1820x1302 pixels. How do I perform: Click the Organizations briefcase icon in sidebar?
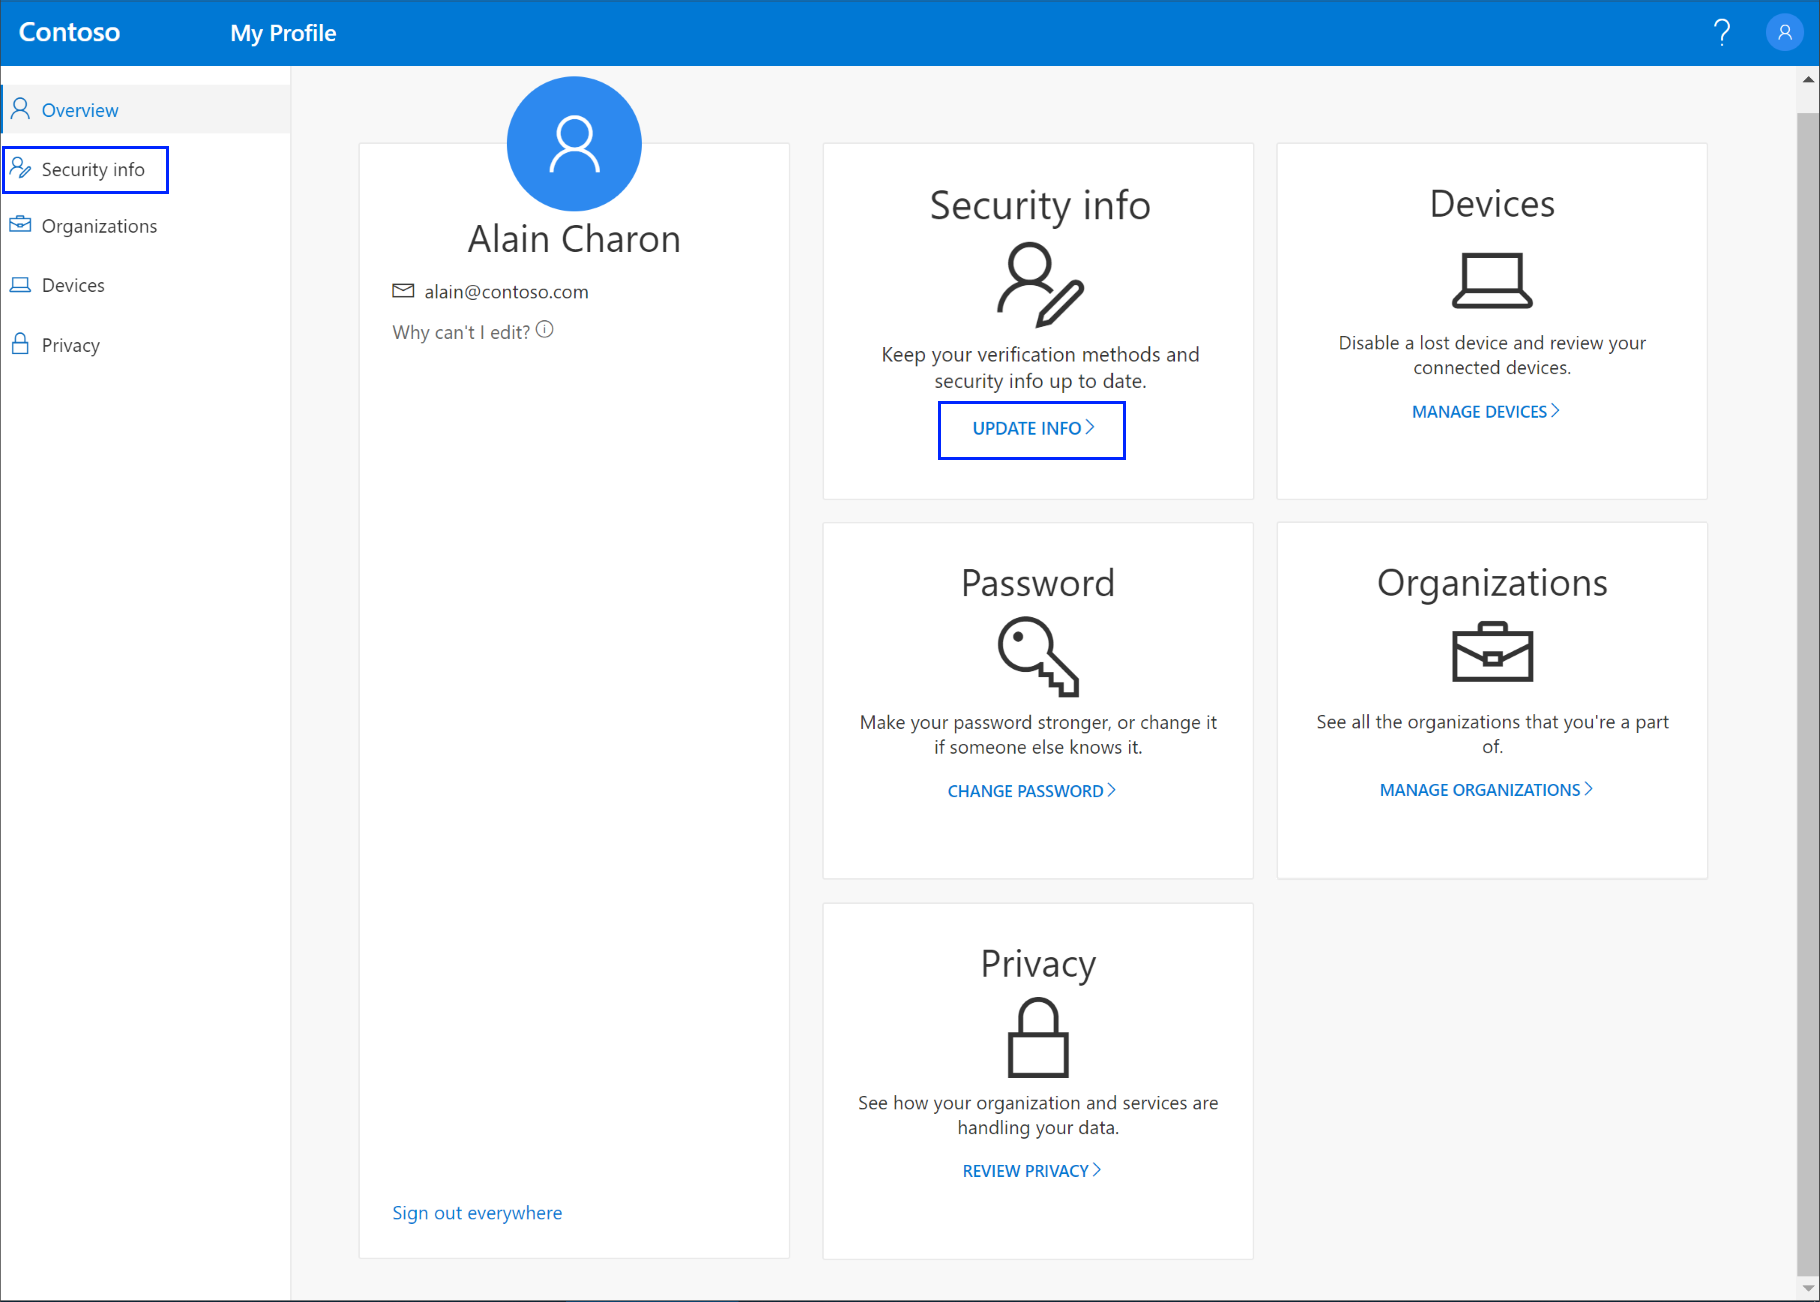pyautogui.click(x=21, y=225)
